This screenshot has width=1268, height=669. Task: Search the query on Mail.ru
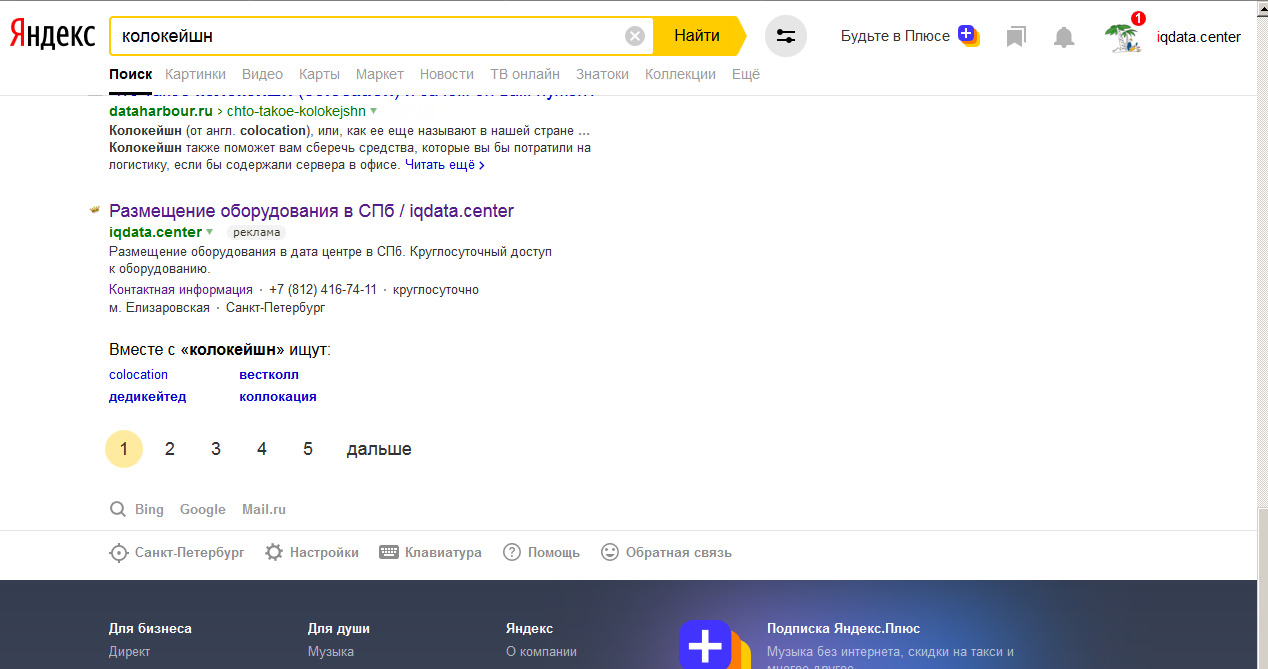tap(264, 510)
